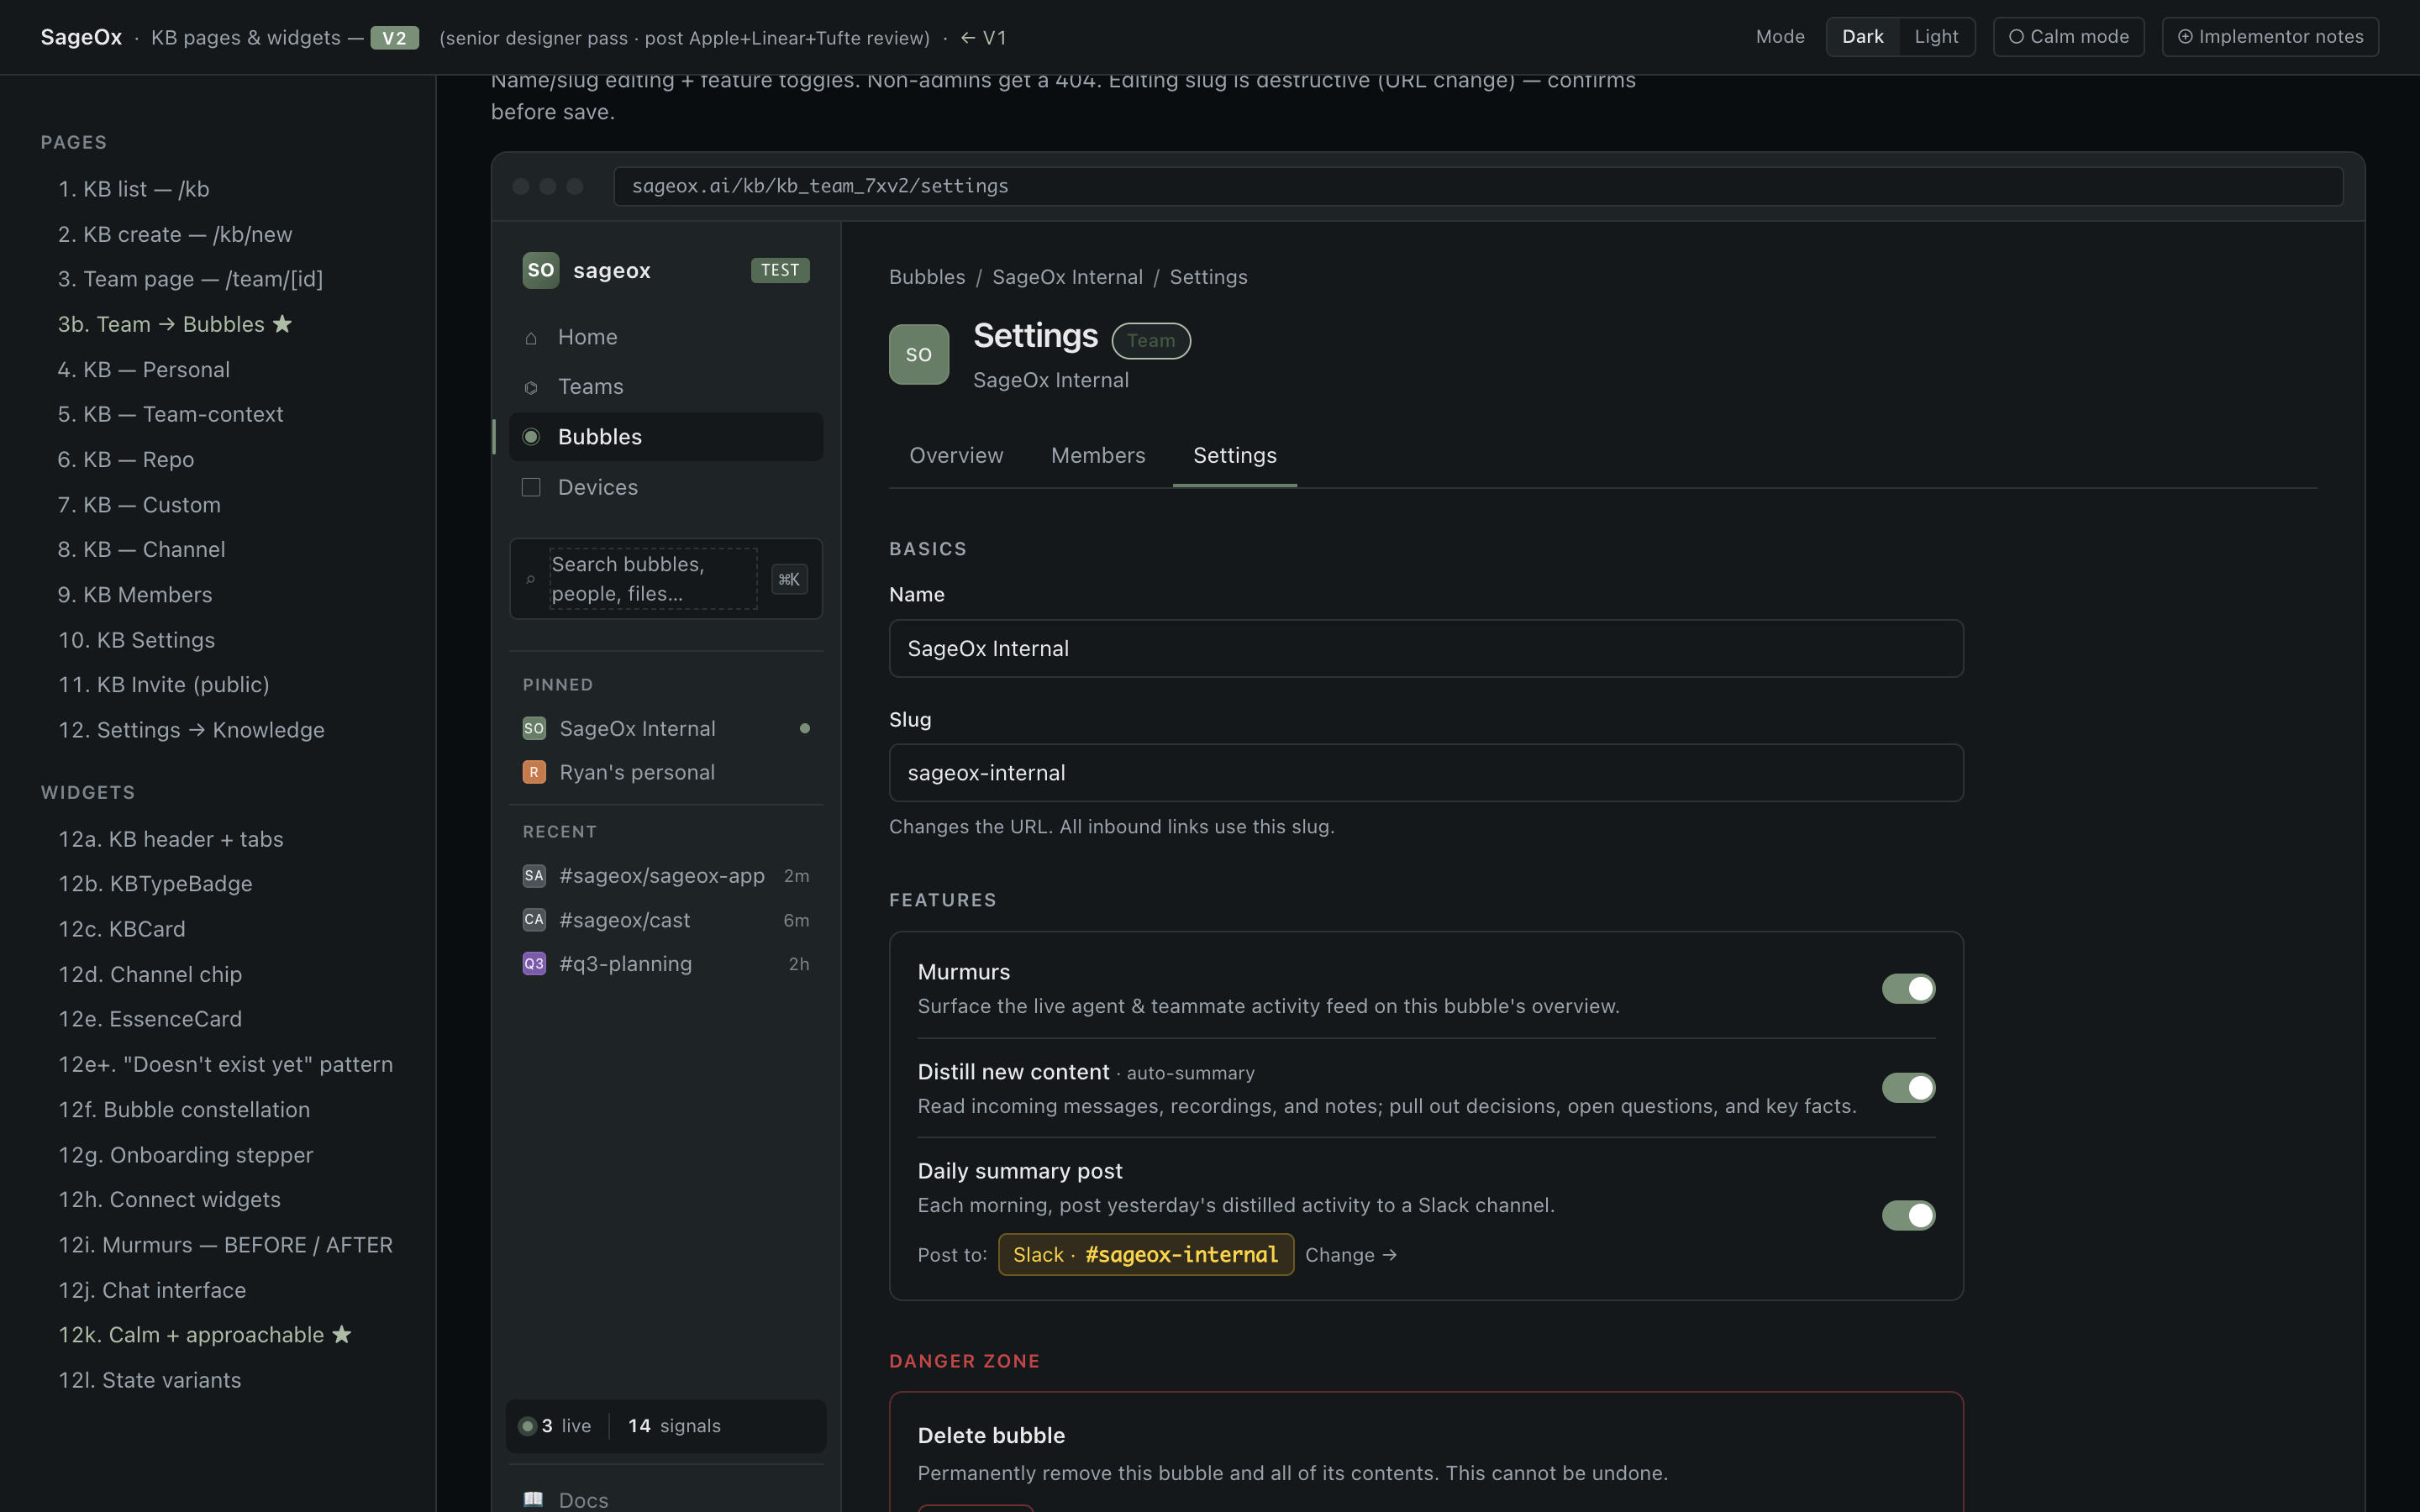Toggle the Murmurs feature switch
This screenshot has height=1512, width=2420.
tap(1908, 988)
